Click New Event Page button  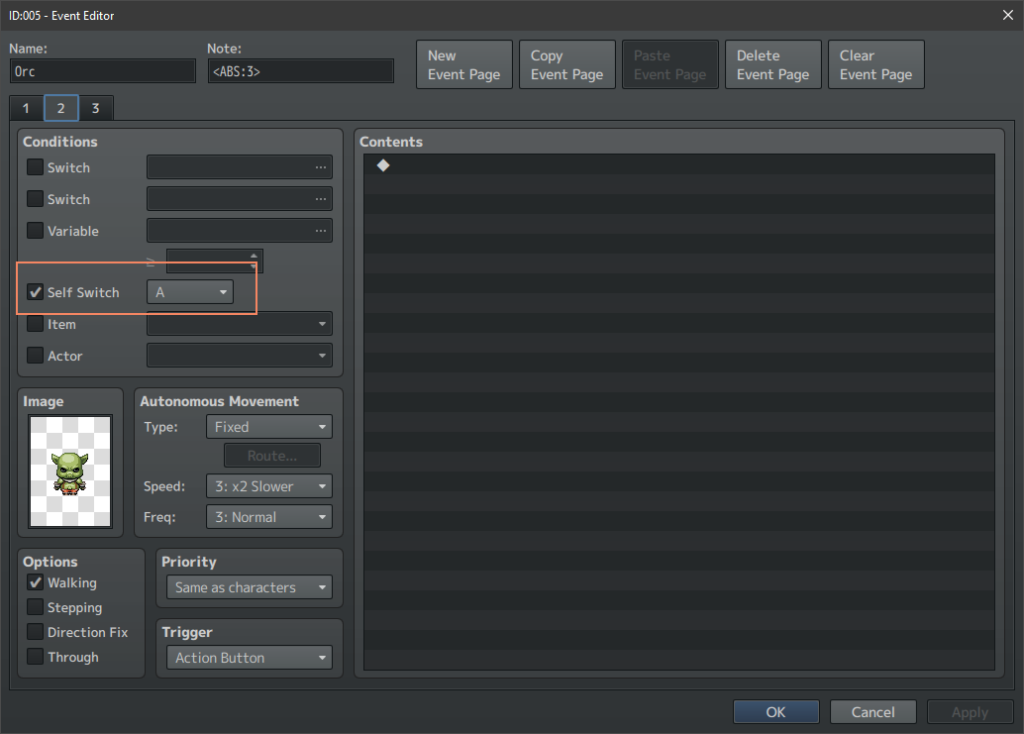(x=464, y=65)
